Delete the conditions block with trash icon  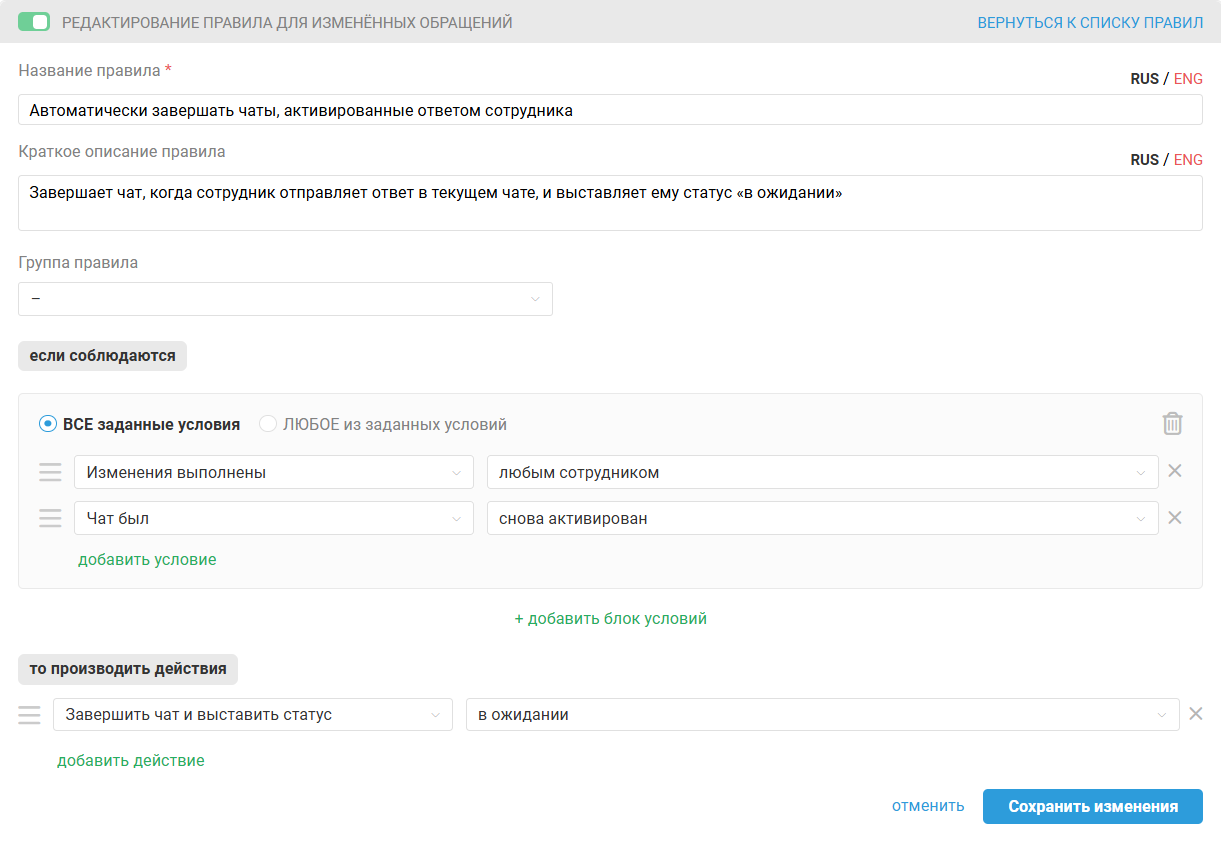(1172, 424)
